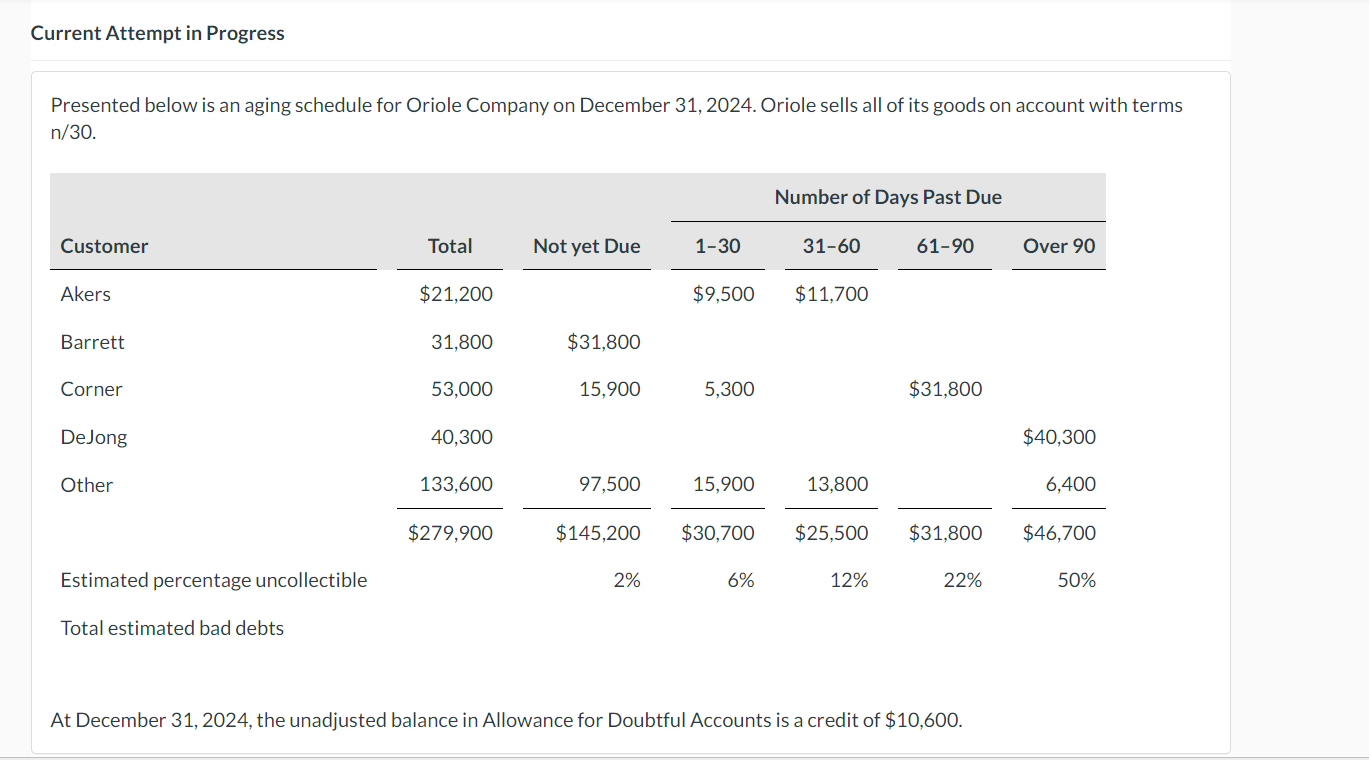1369x760 pixels.
Task: Select Corner 1–30 amount '5,300'
Action: click(730, 389)
